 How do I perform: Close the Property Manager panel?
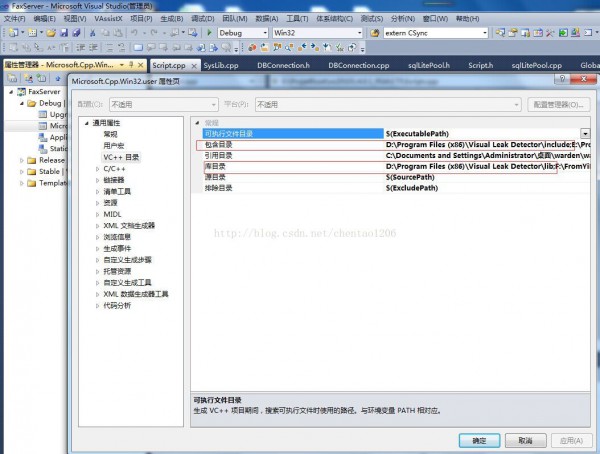[140, 65]
